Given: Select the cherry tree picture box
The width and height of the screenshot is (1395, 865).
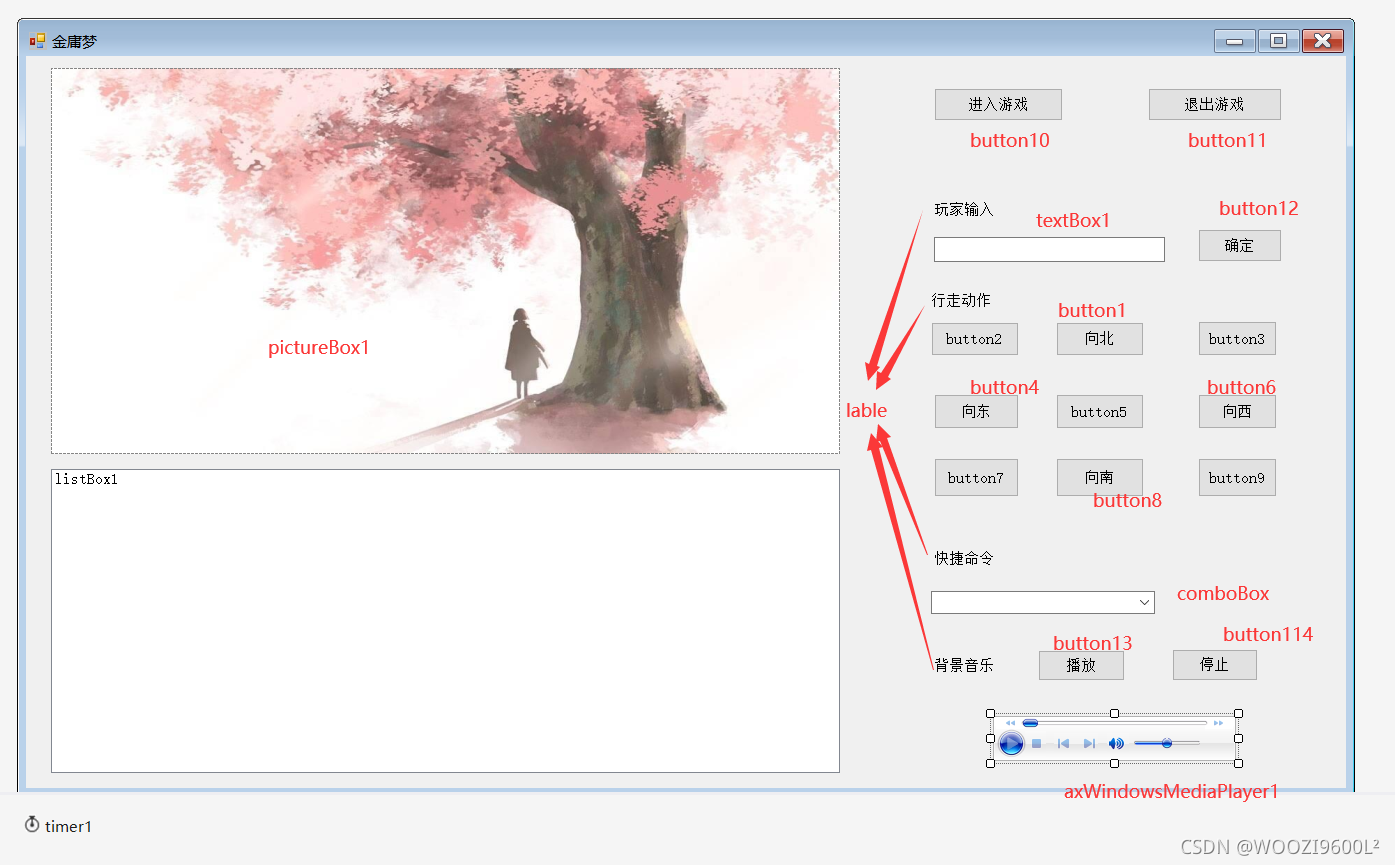Looking at the screenshot, I should click(x=445, y=261).
